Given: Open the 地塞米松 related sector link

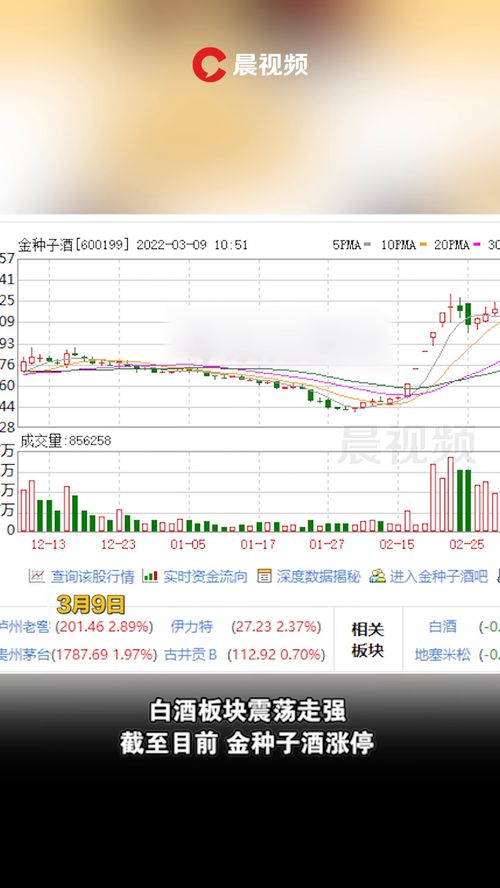Looking at the screenshot, I should tap(443, 655).
